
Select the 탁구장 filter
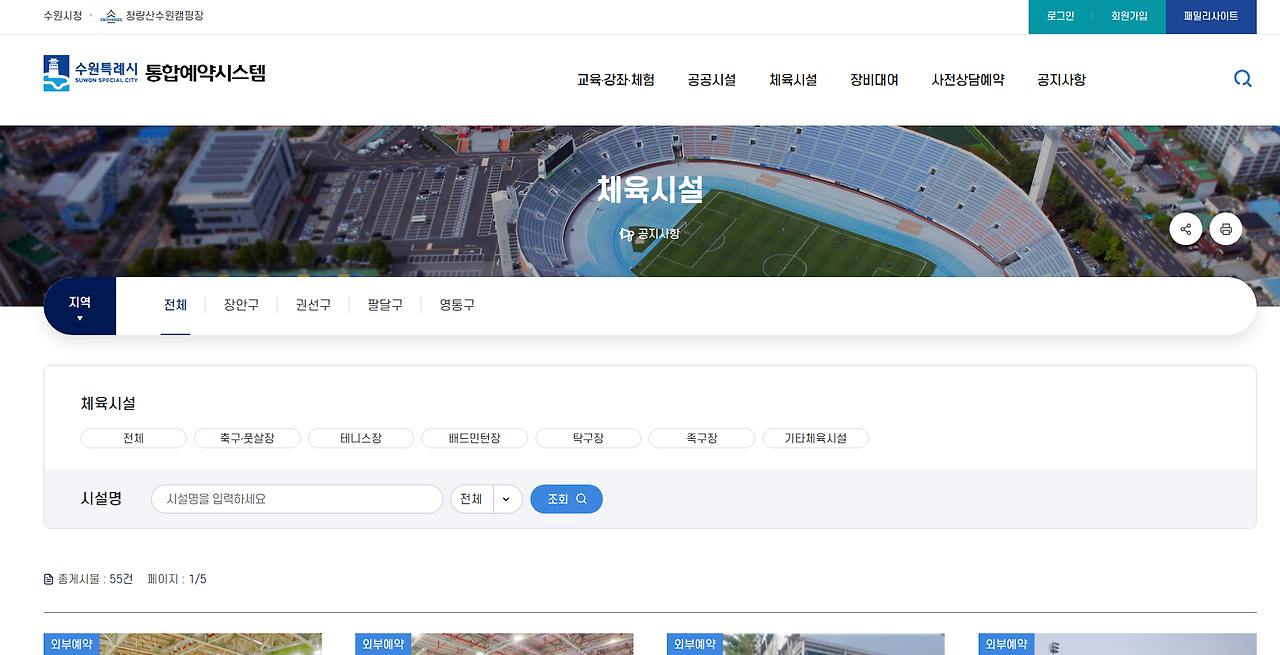[588, 438]
